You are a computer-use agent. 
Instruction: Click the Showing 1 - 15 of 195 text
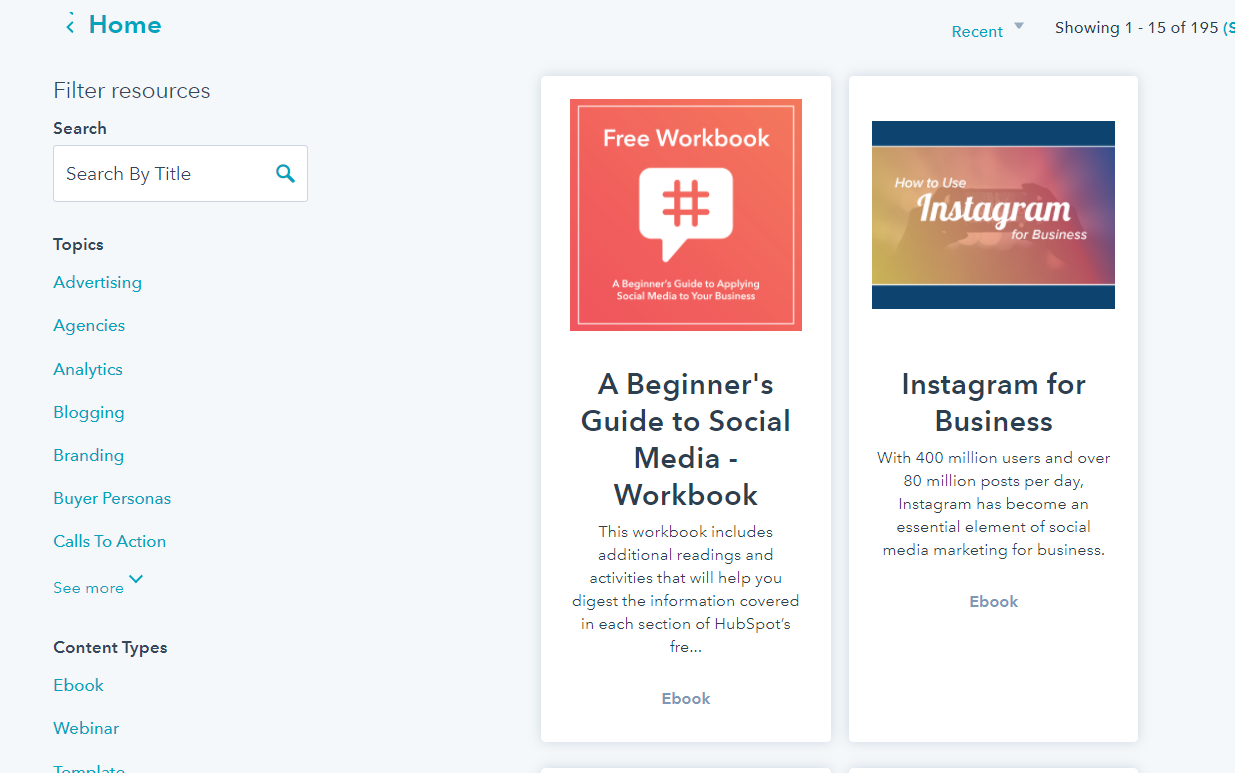(x=1136, y=28)
